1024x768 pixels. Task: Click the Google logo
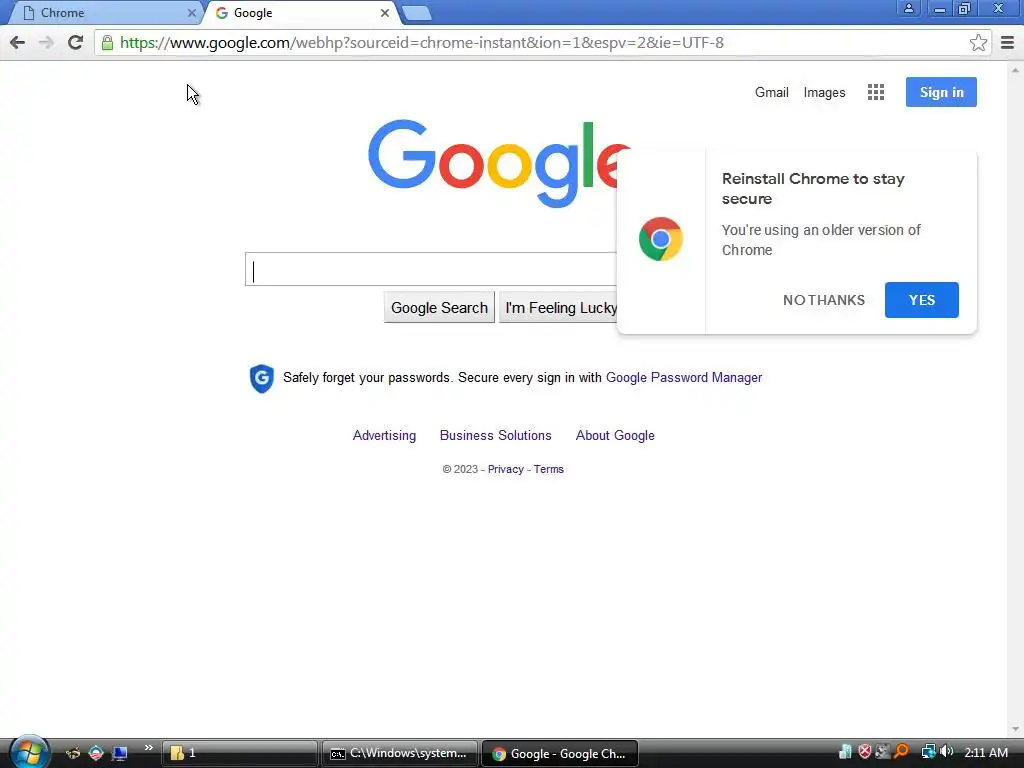coord(492,163)
